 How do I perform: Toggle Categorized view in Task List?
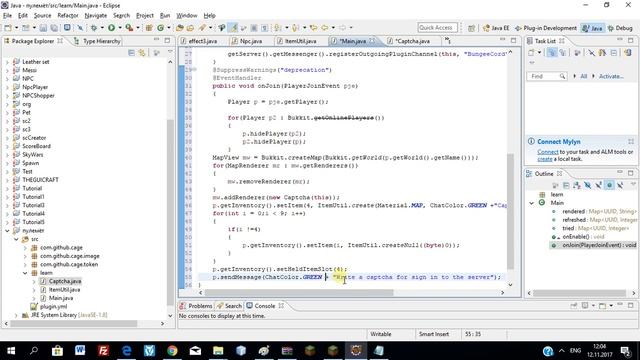pos(551,53)
